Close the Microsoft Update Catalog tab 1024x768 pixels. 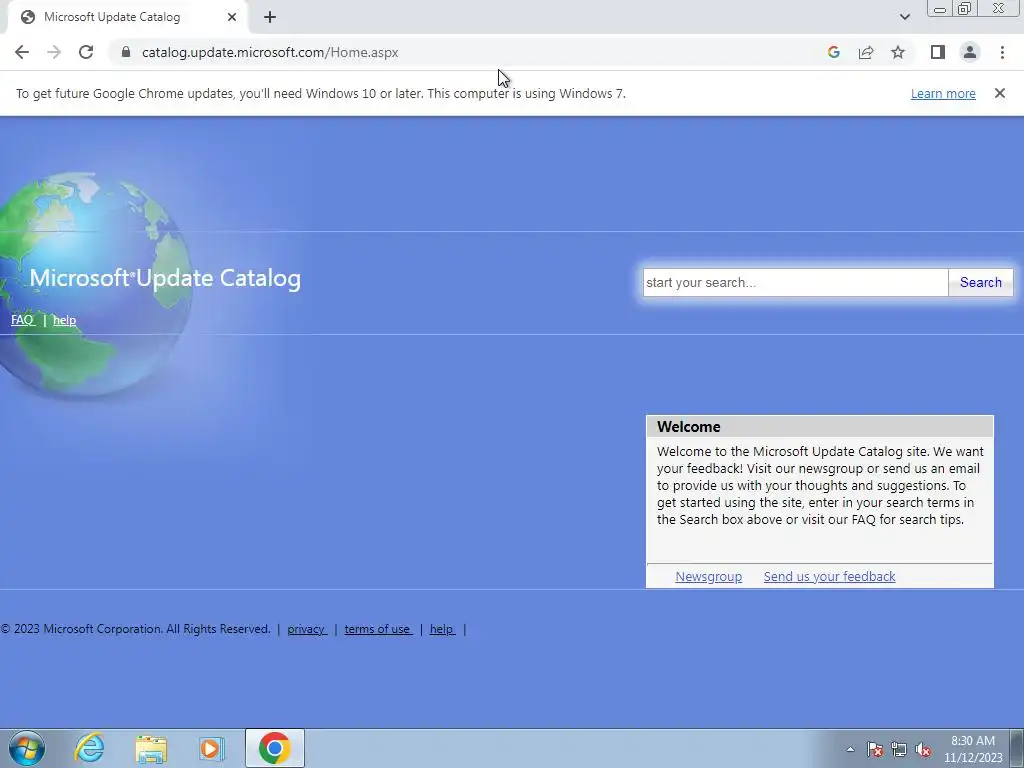[x=232, y=17]
